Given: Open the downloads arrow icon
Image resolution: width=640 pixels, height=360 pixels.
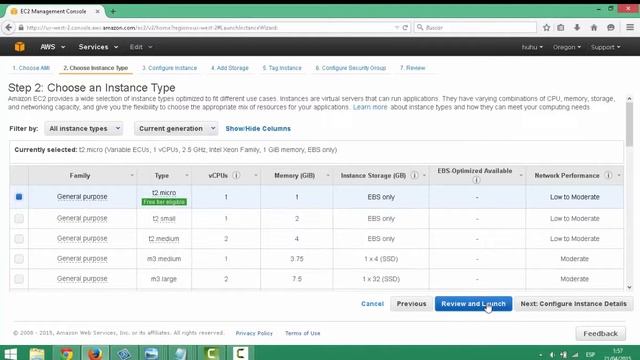Looking at the screenshot, I should (x=577, y=27).
